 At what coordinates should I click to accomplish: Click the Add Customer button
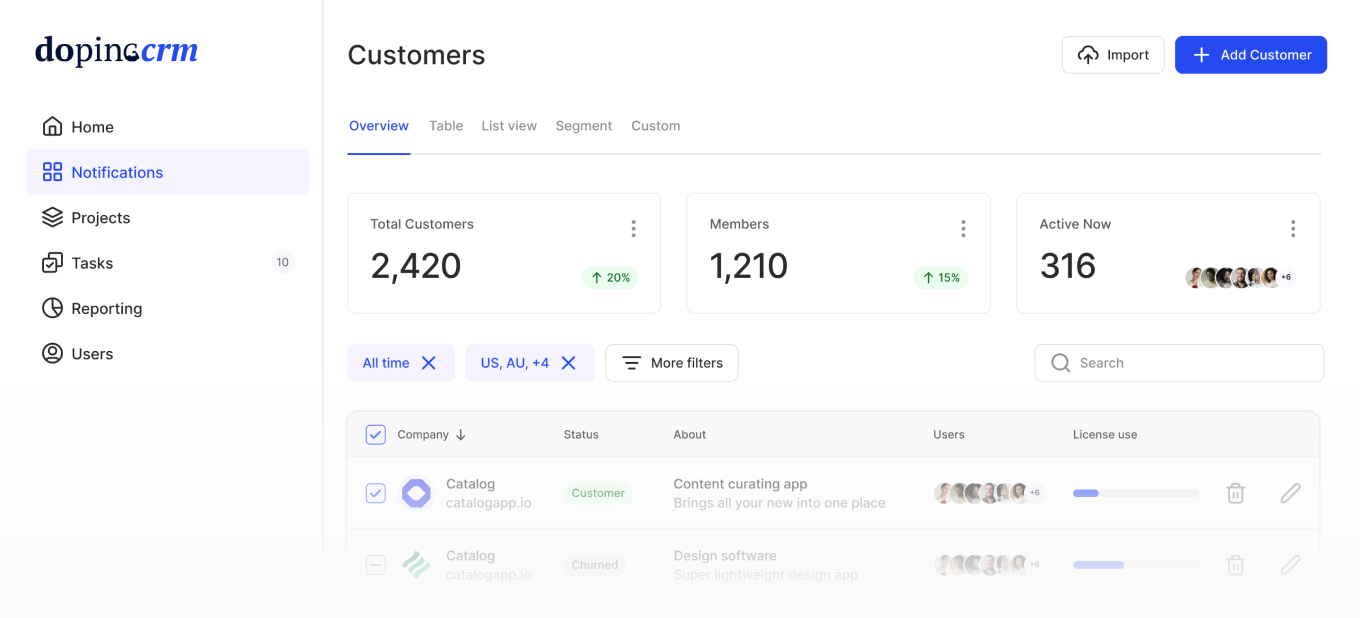[x=1251, y=55]
